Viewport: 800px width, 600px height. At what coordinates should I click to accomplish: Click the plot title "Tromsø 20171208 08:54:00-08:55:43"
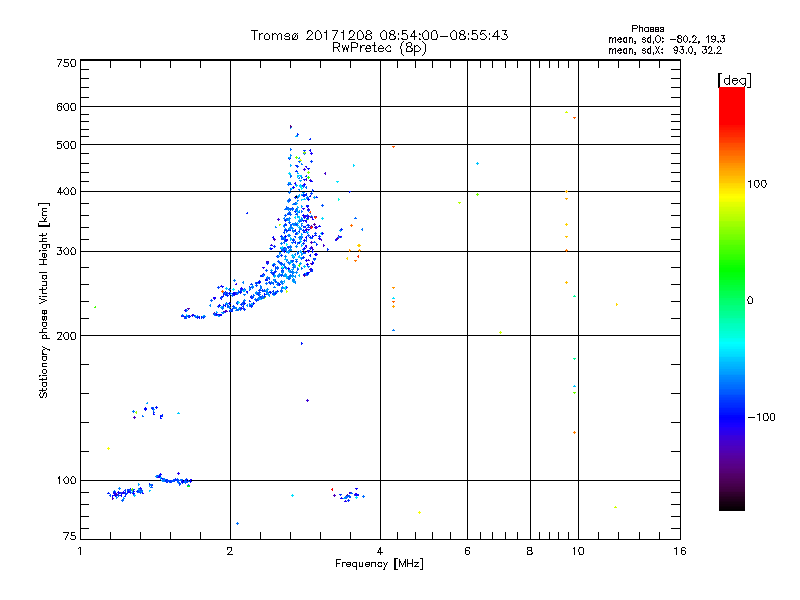379,35
